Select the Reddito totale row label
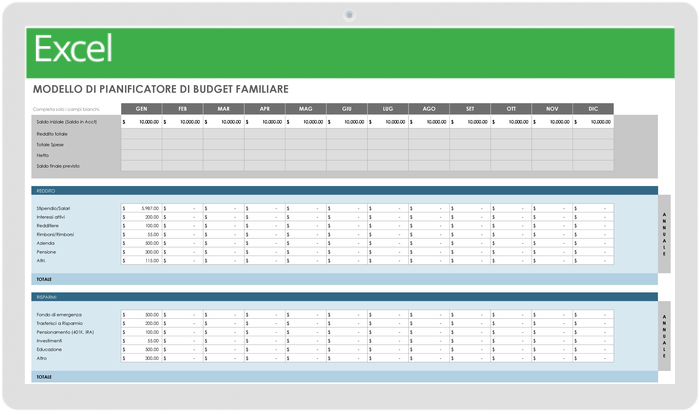Screen dimensions: 700x412 tap(52, 134)
